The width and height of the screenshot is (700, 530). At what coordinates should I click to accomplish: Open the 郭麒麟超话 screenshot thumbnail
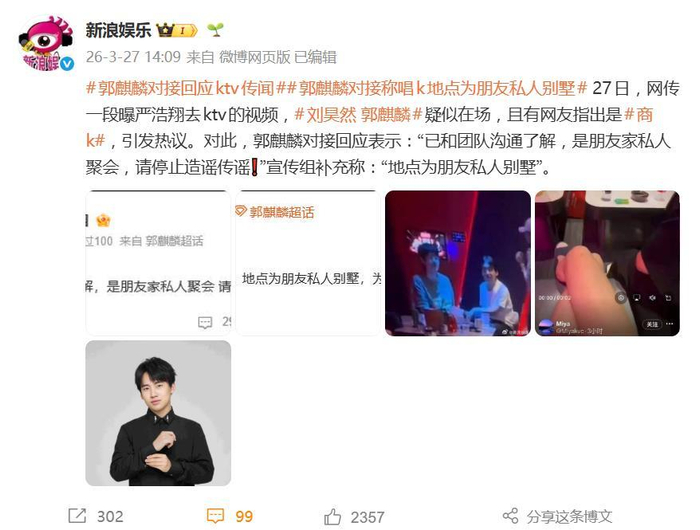click(158, 263)
